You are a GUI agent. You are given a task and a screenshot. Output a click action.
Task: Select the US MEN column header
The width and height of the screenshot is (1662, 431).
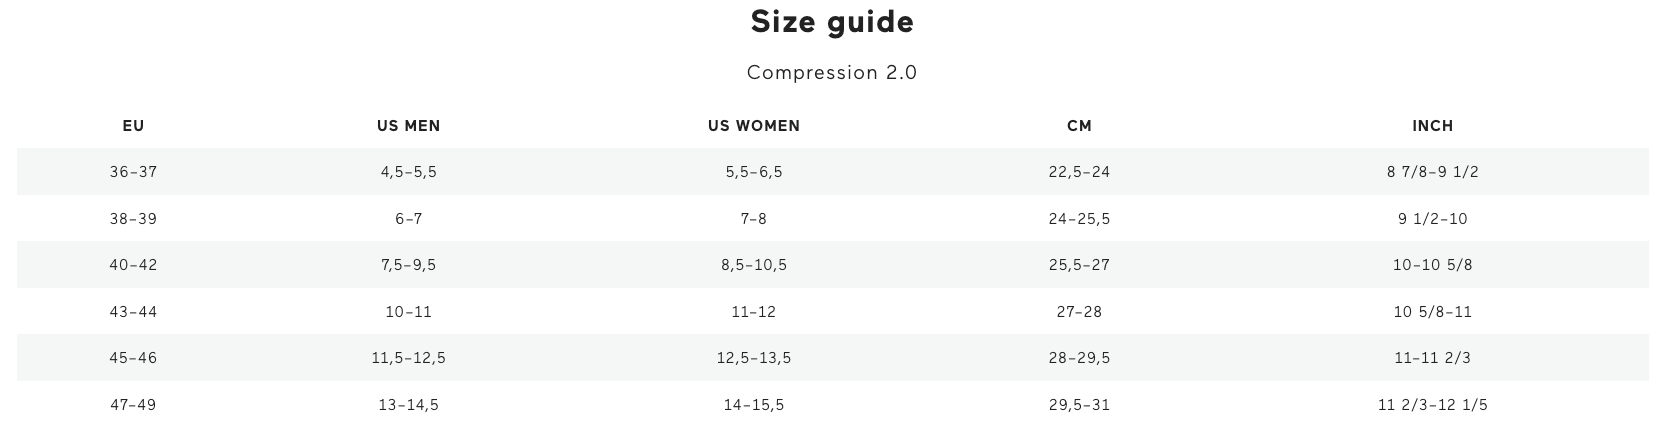coord(408,126)
